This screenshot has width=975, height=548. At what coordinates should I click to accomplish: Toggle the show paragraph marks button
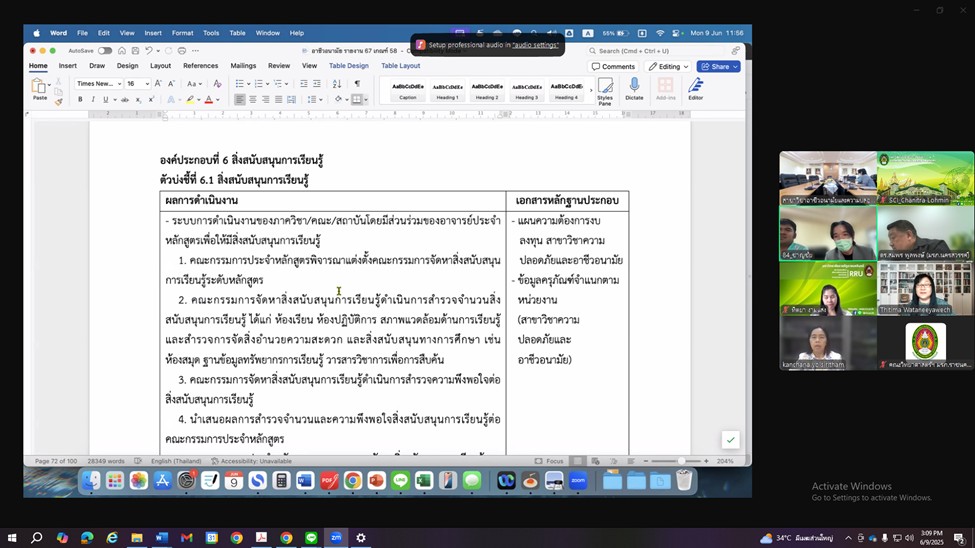357,84
